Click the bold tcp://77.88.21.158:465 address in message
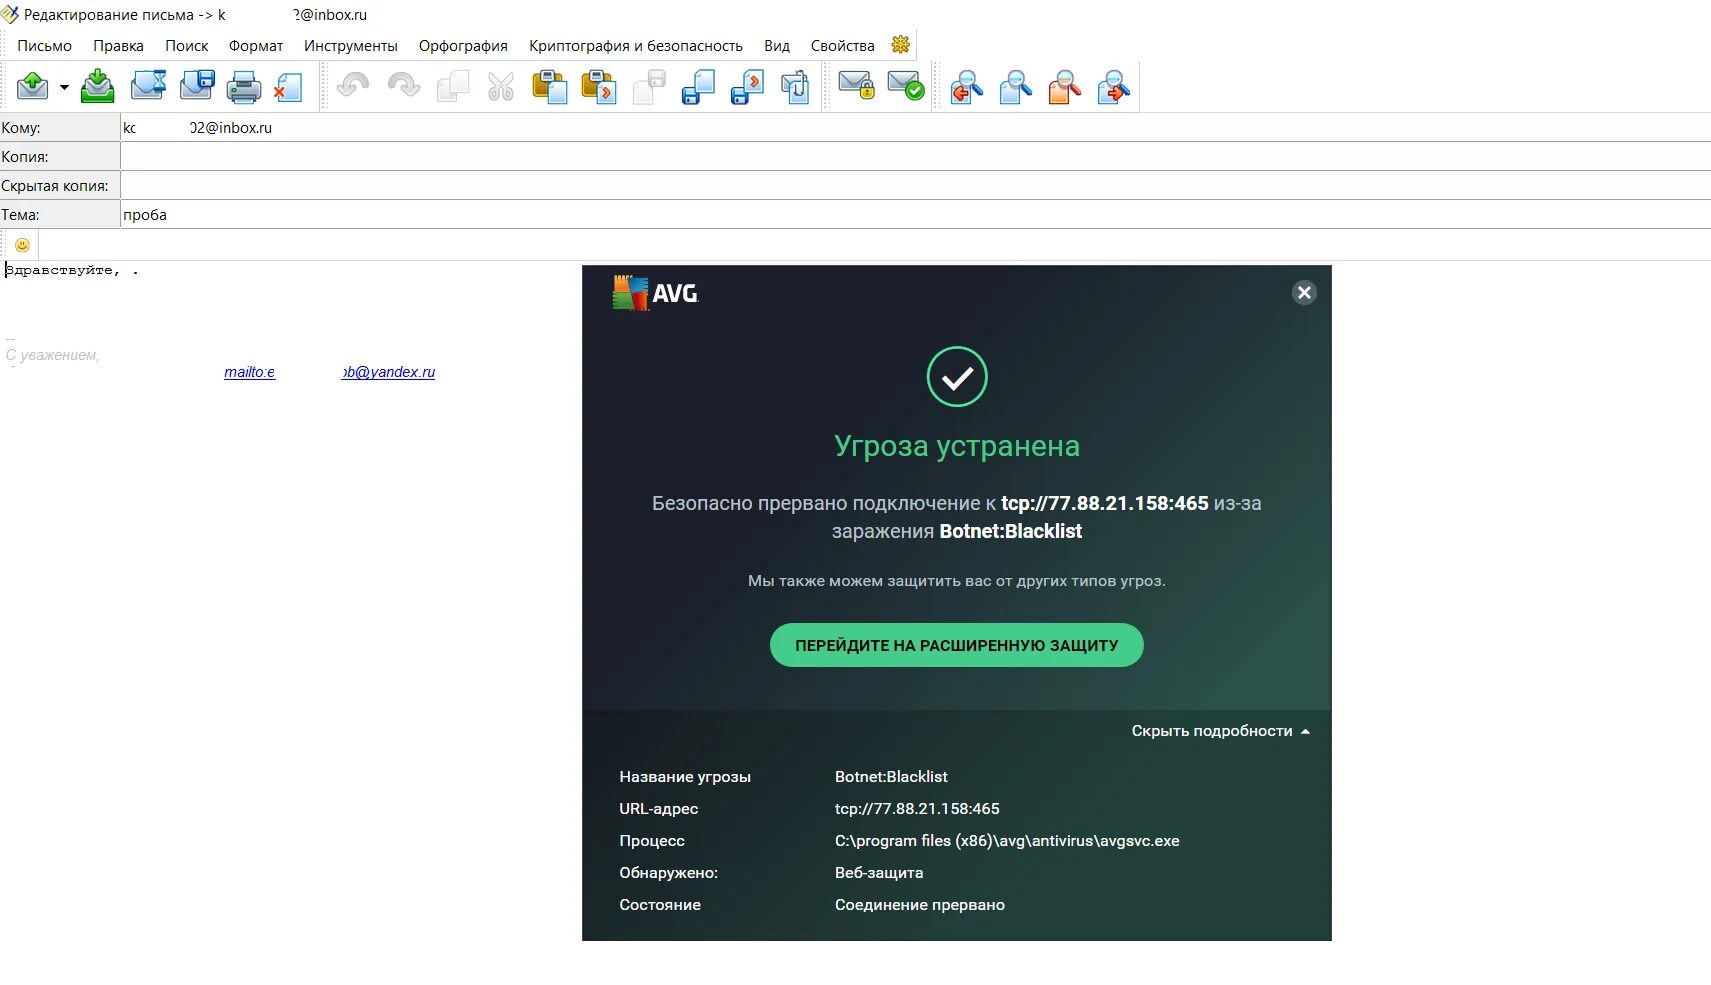 [1105, 503]
